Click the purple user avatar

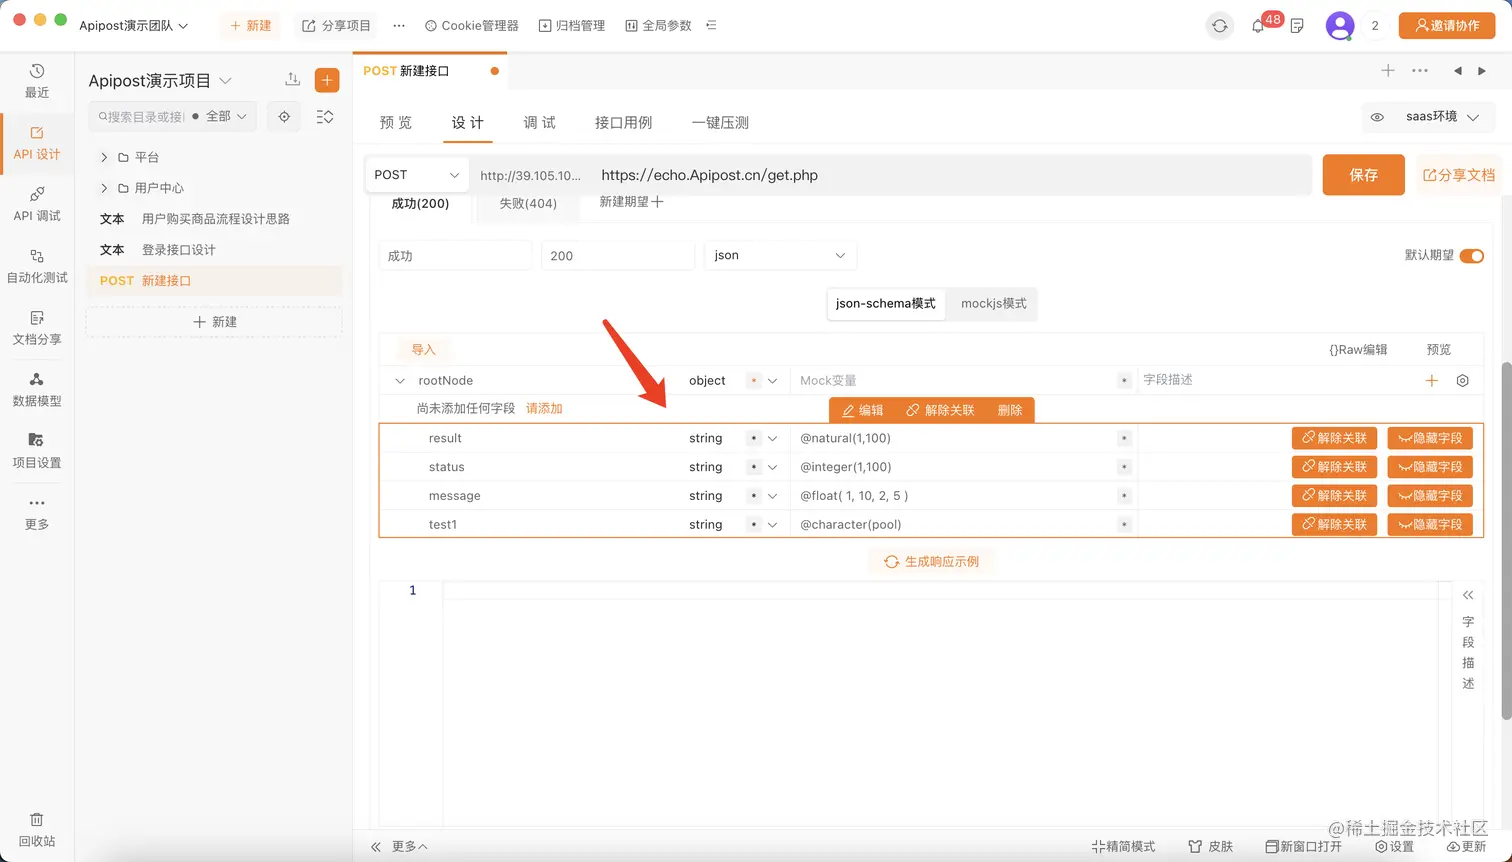(x=1339, y=26)
